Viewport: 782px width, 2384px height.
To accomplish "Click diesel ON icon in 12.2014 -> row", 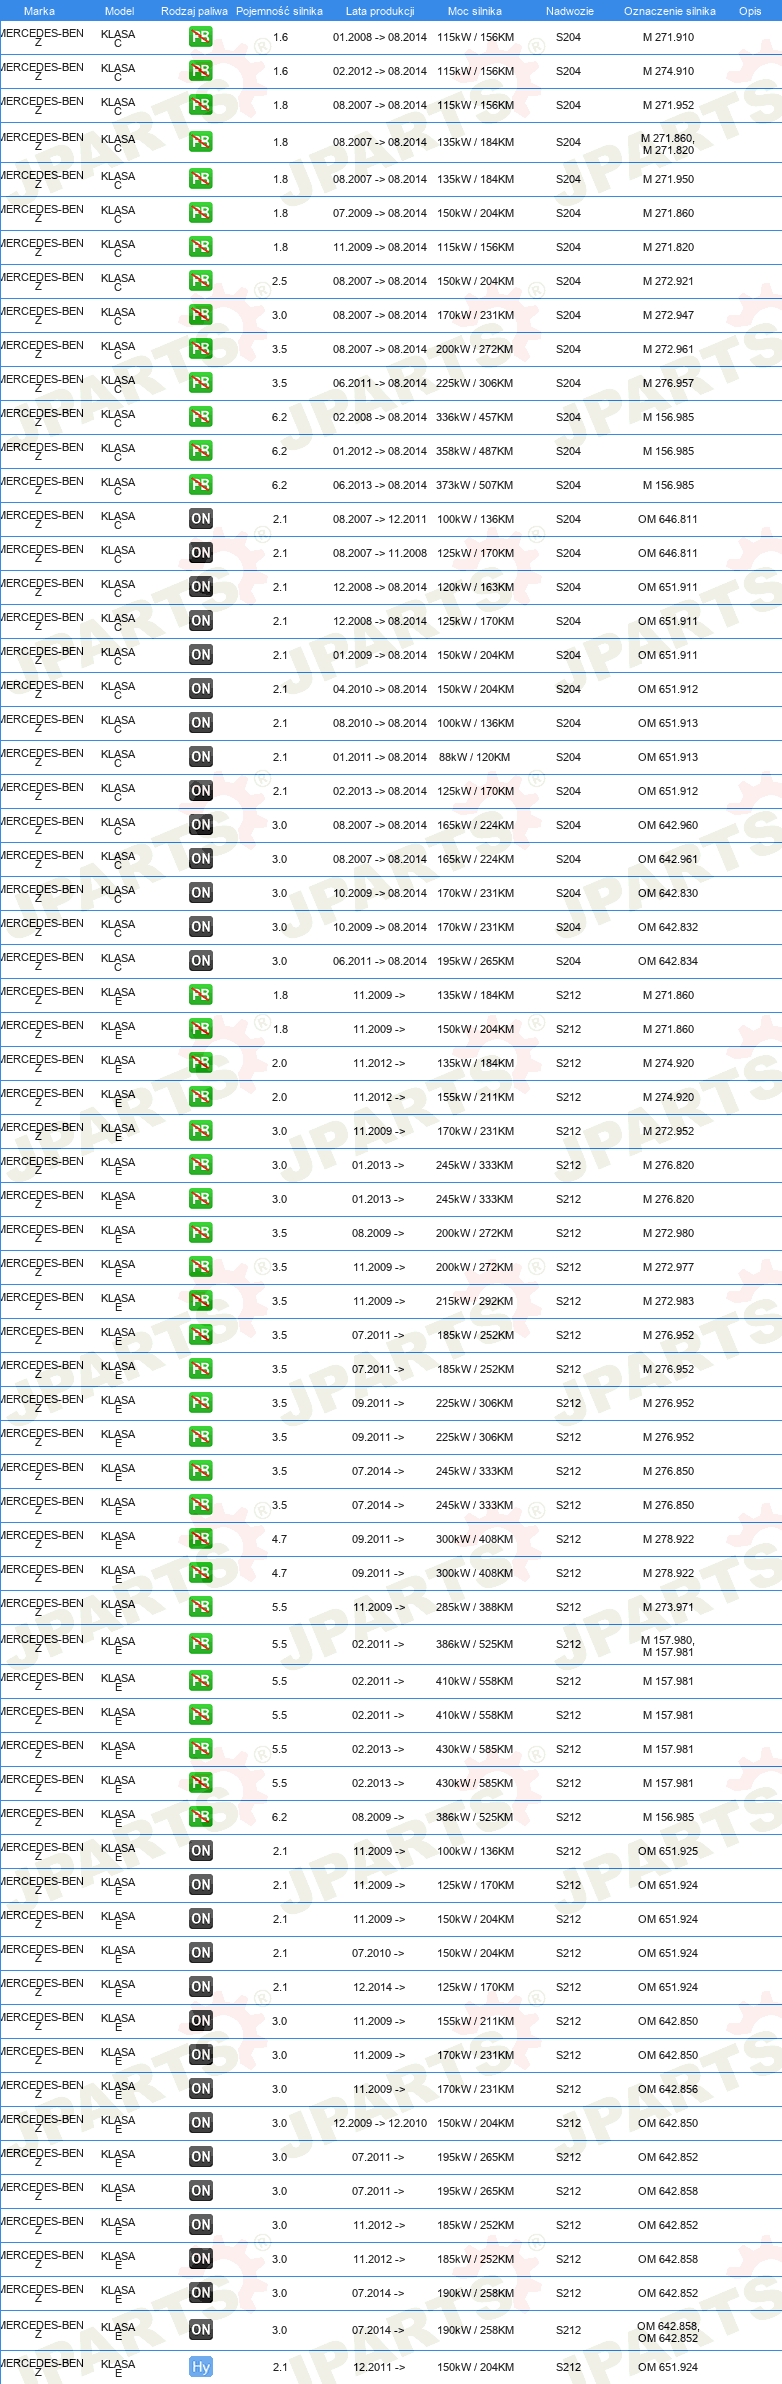I will [201, 1987].
